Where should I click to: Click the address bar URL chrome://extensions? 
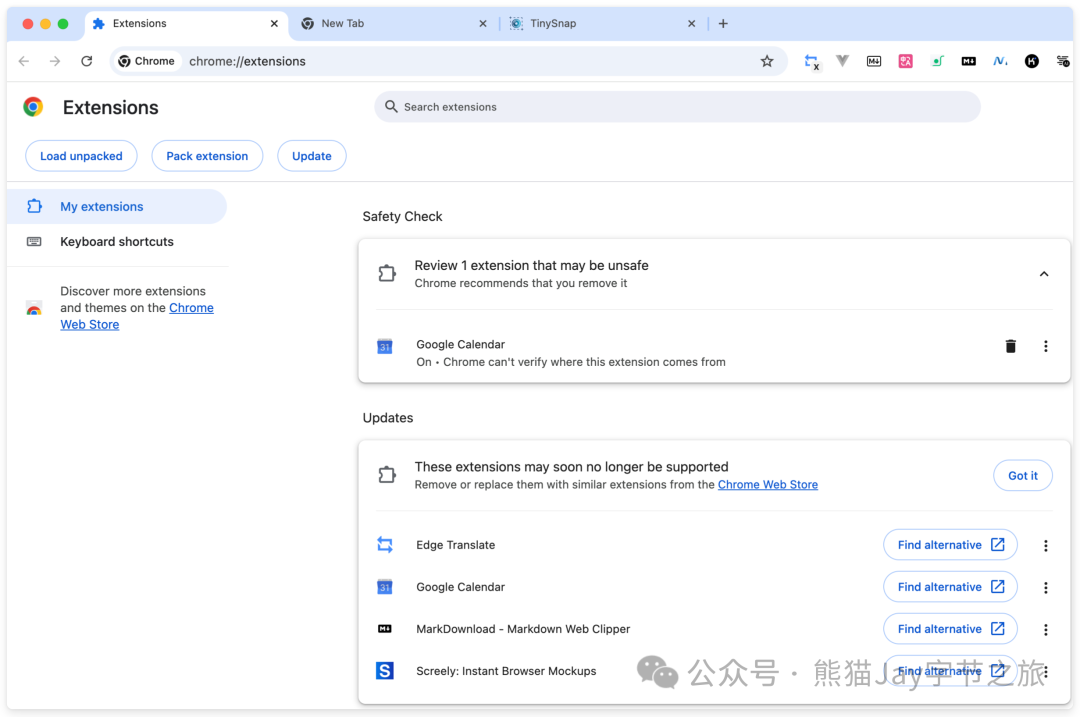[x=247, y=61]
